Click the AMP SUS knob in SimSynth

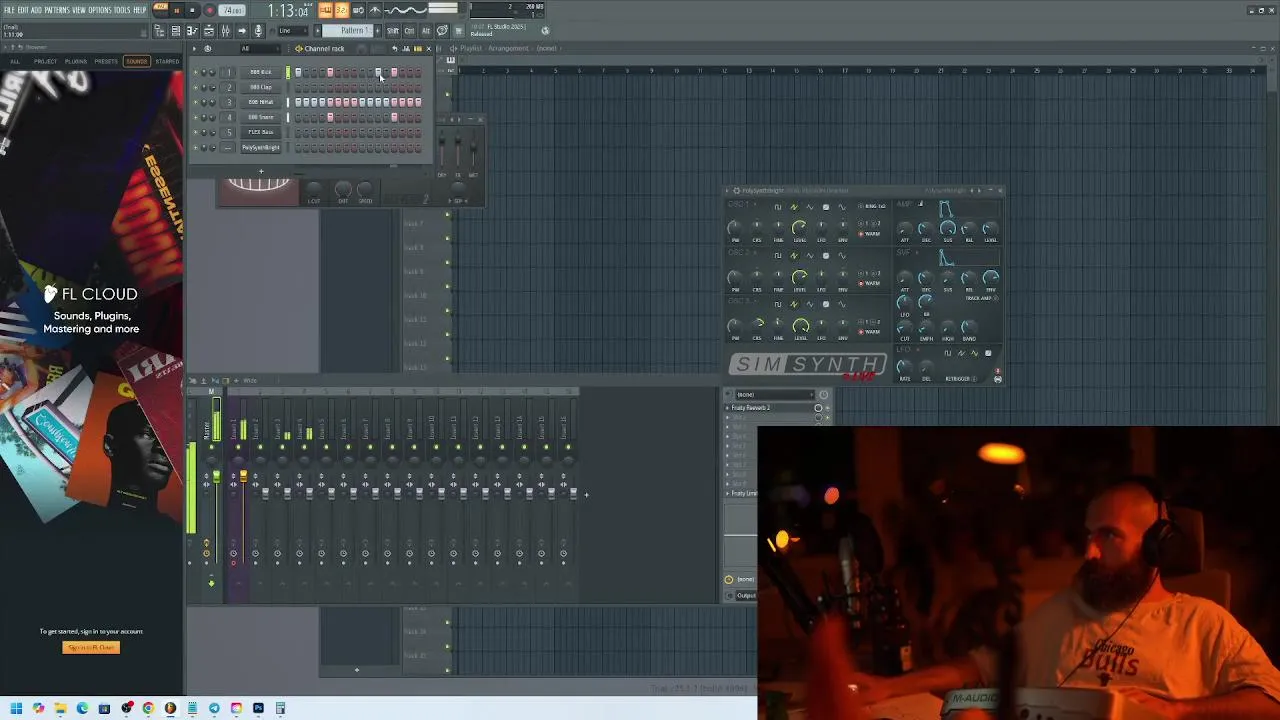click(948, 228)
